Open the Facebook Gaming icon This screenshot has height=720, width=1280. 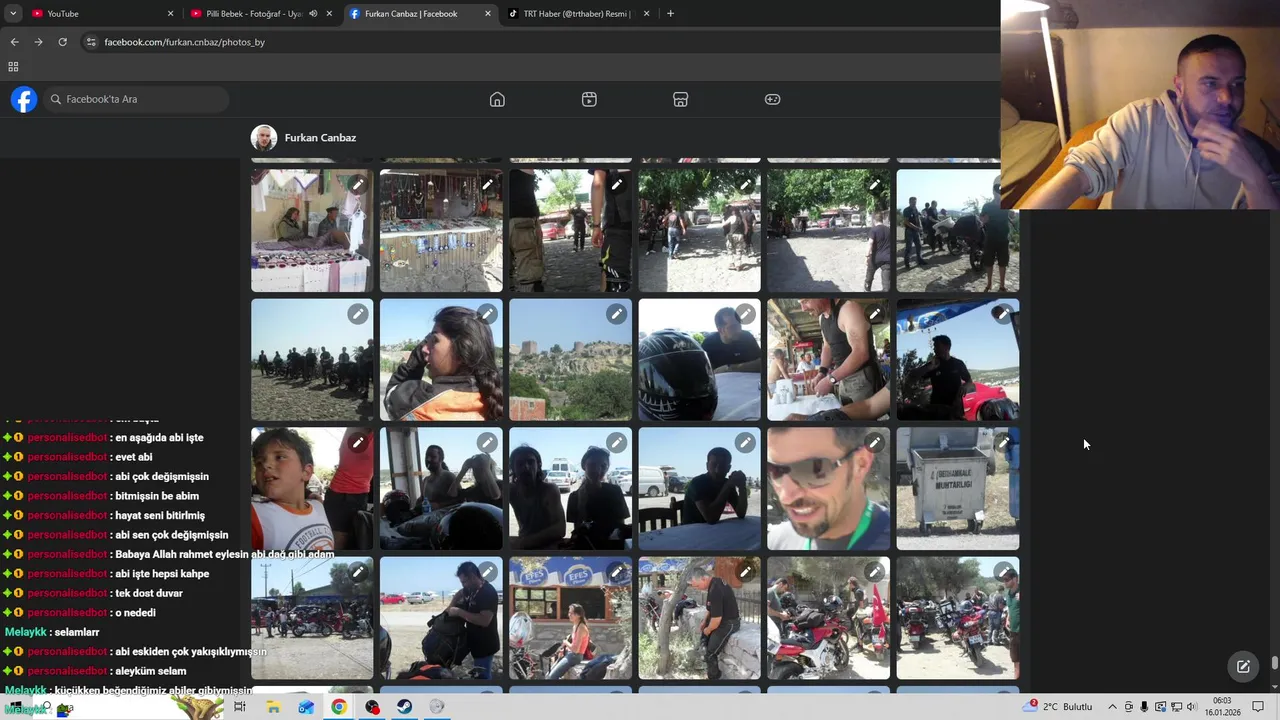(772, 99)
